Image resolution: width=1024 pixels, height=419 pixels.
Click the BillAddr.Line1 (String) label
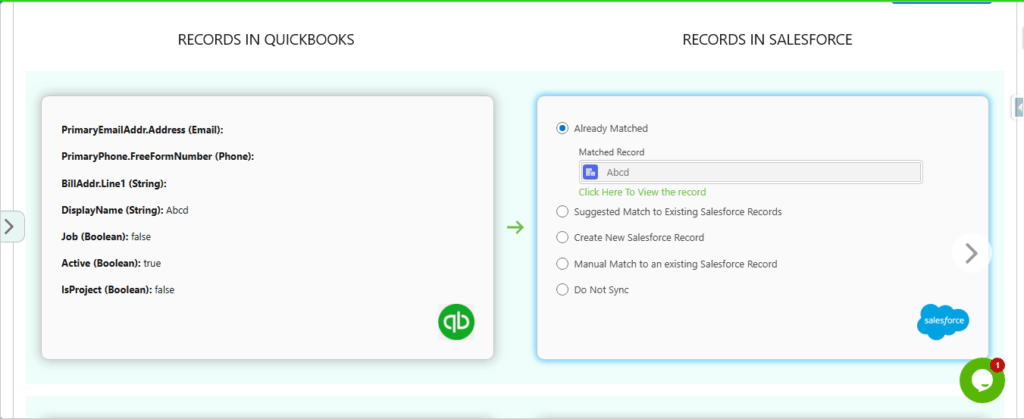point(114,183)
